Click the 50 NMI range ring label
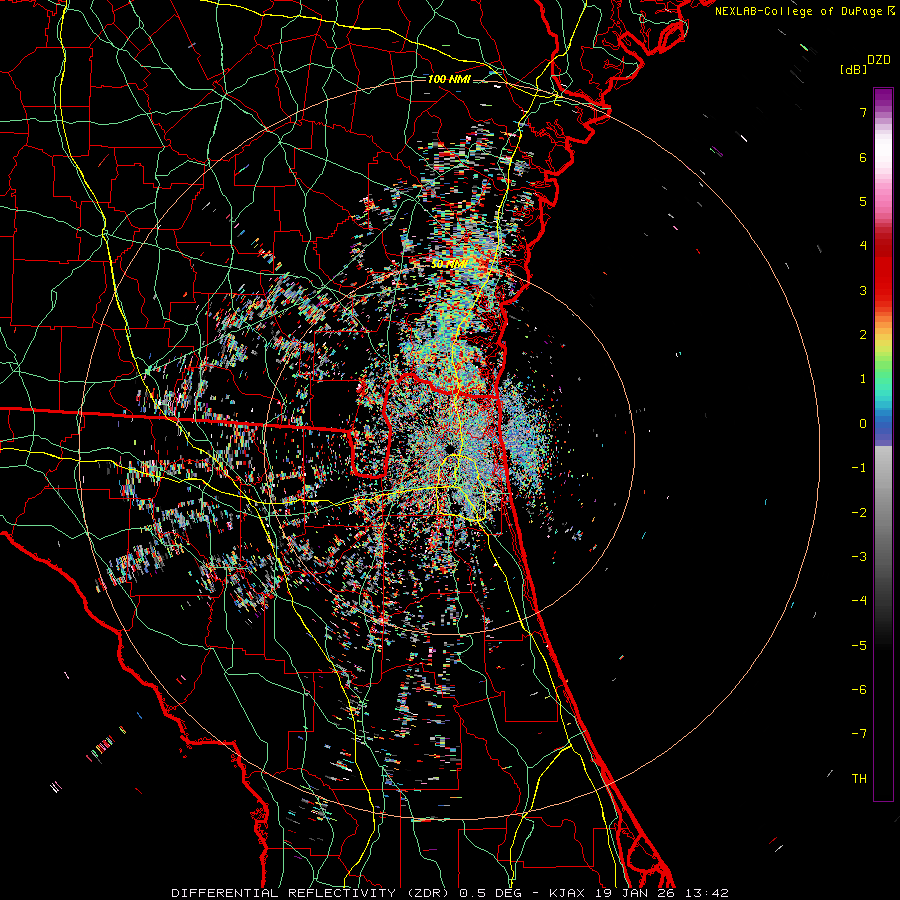900x900 pixels. 449,264
